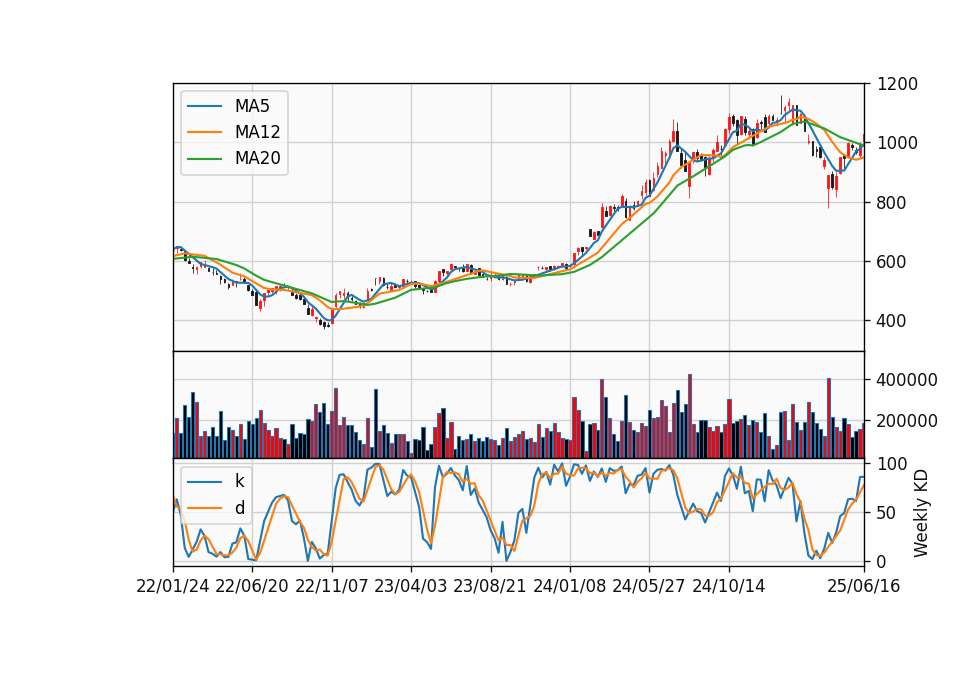The width and height of the screenshot is (960, 690).
Task: Click the 0 KD axis label
Action: point(881,561)
